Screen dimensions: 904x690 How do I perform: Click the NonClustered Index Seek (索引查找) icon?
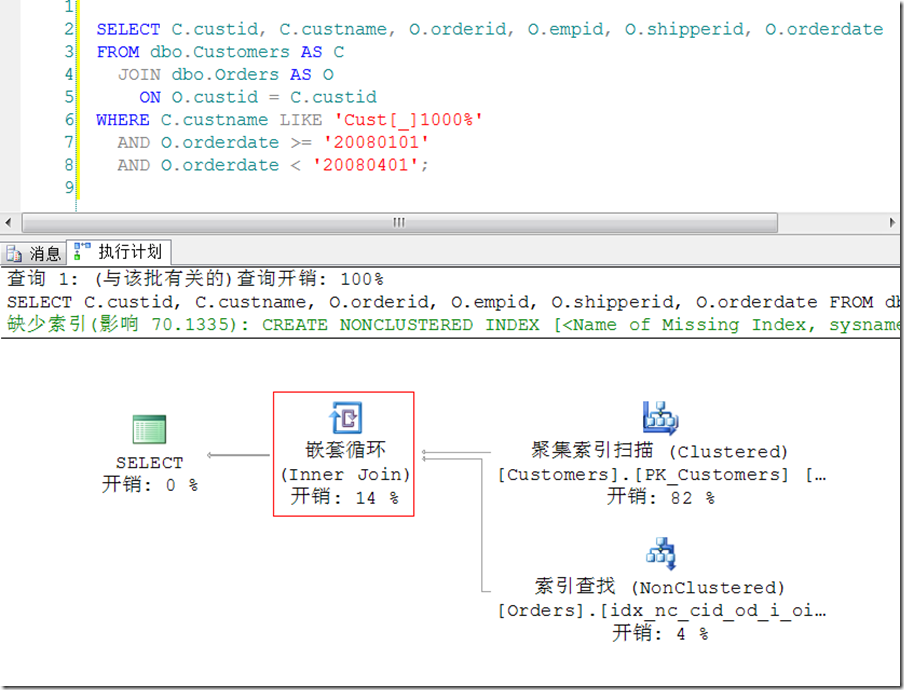click(661, 553)
